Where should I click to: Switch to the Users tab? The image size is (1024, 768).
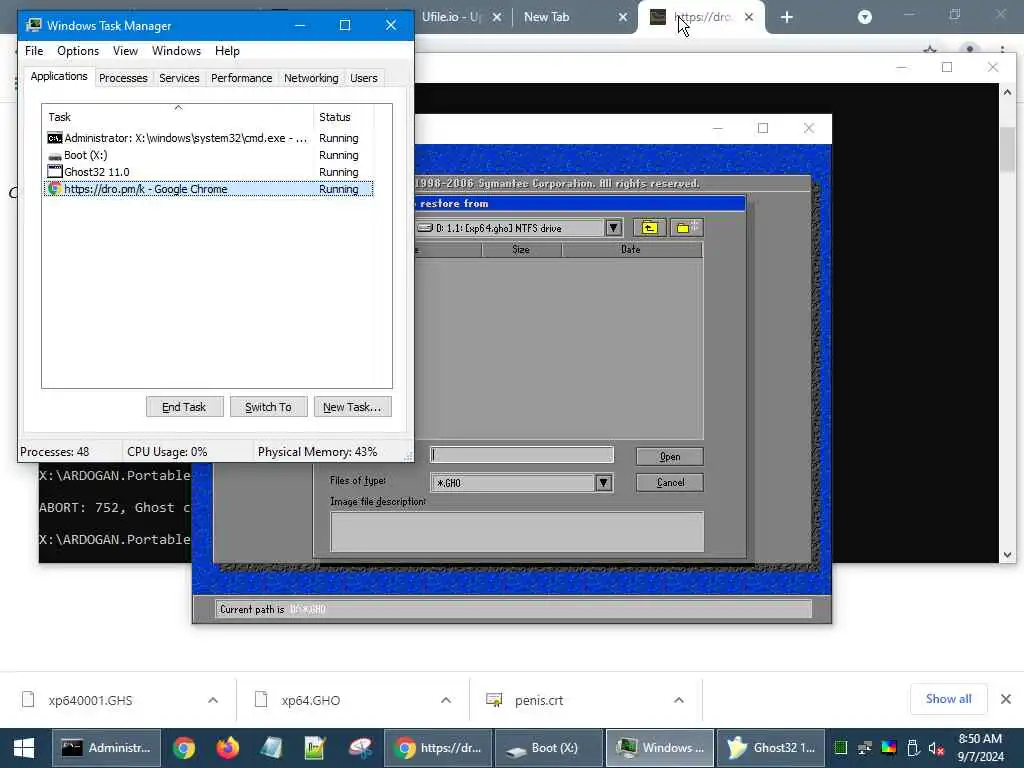click(x=364, y=78)
